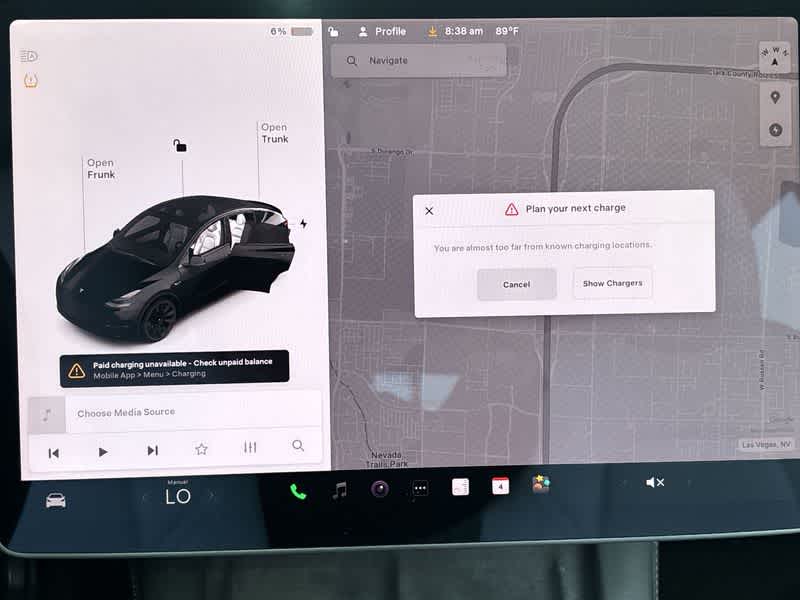Open vehicle controls via car icon
Screen dimensions: 800x600
[x=56, y=501]
